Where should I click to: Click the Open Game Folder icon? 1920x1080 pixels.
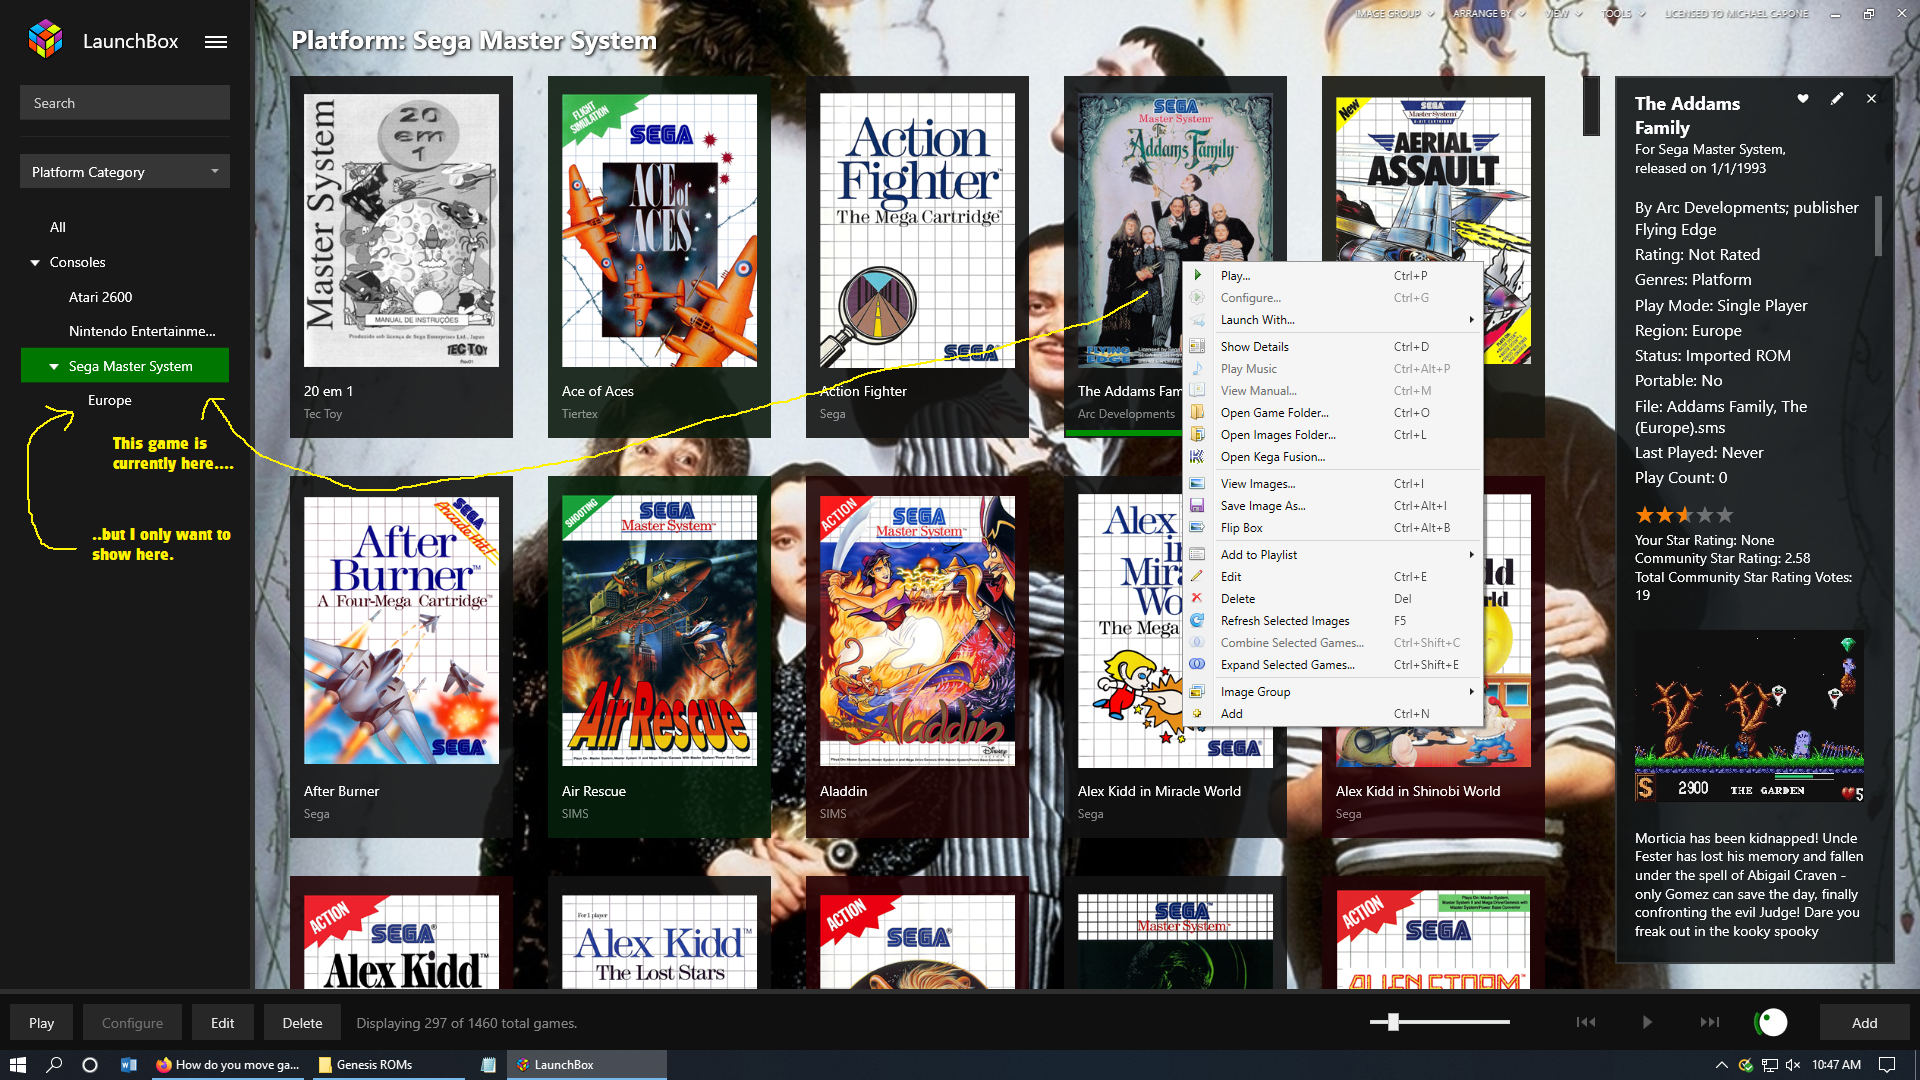pyautogui.click(x=1197, y=412)
